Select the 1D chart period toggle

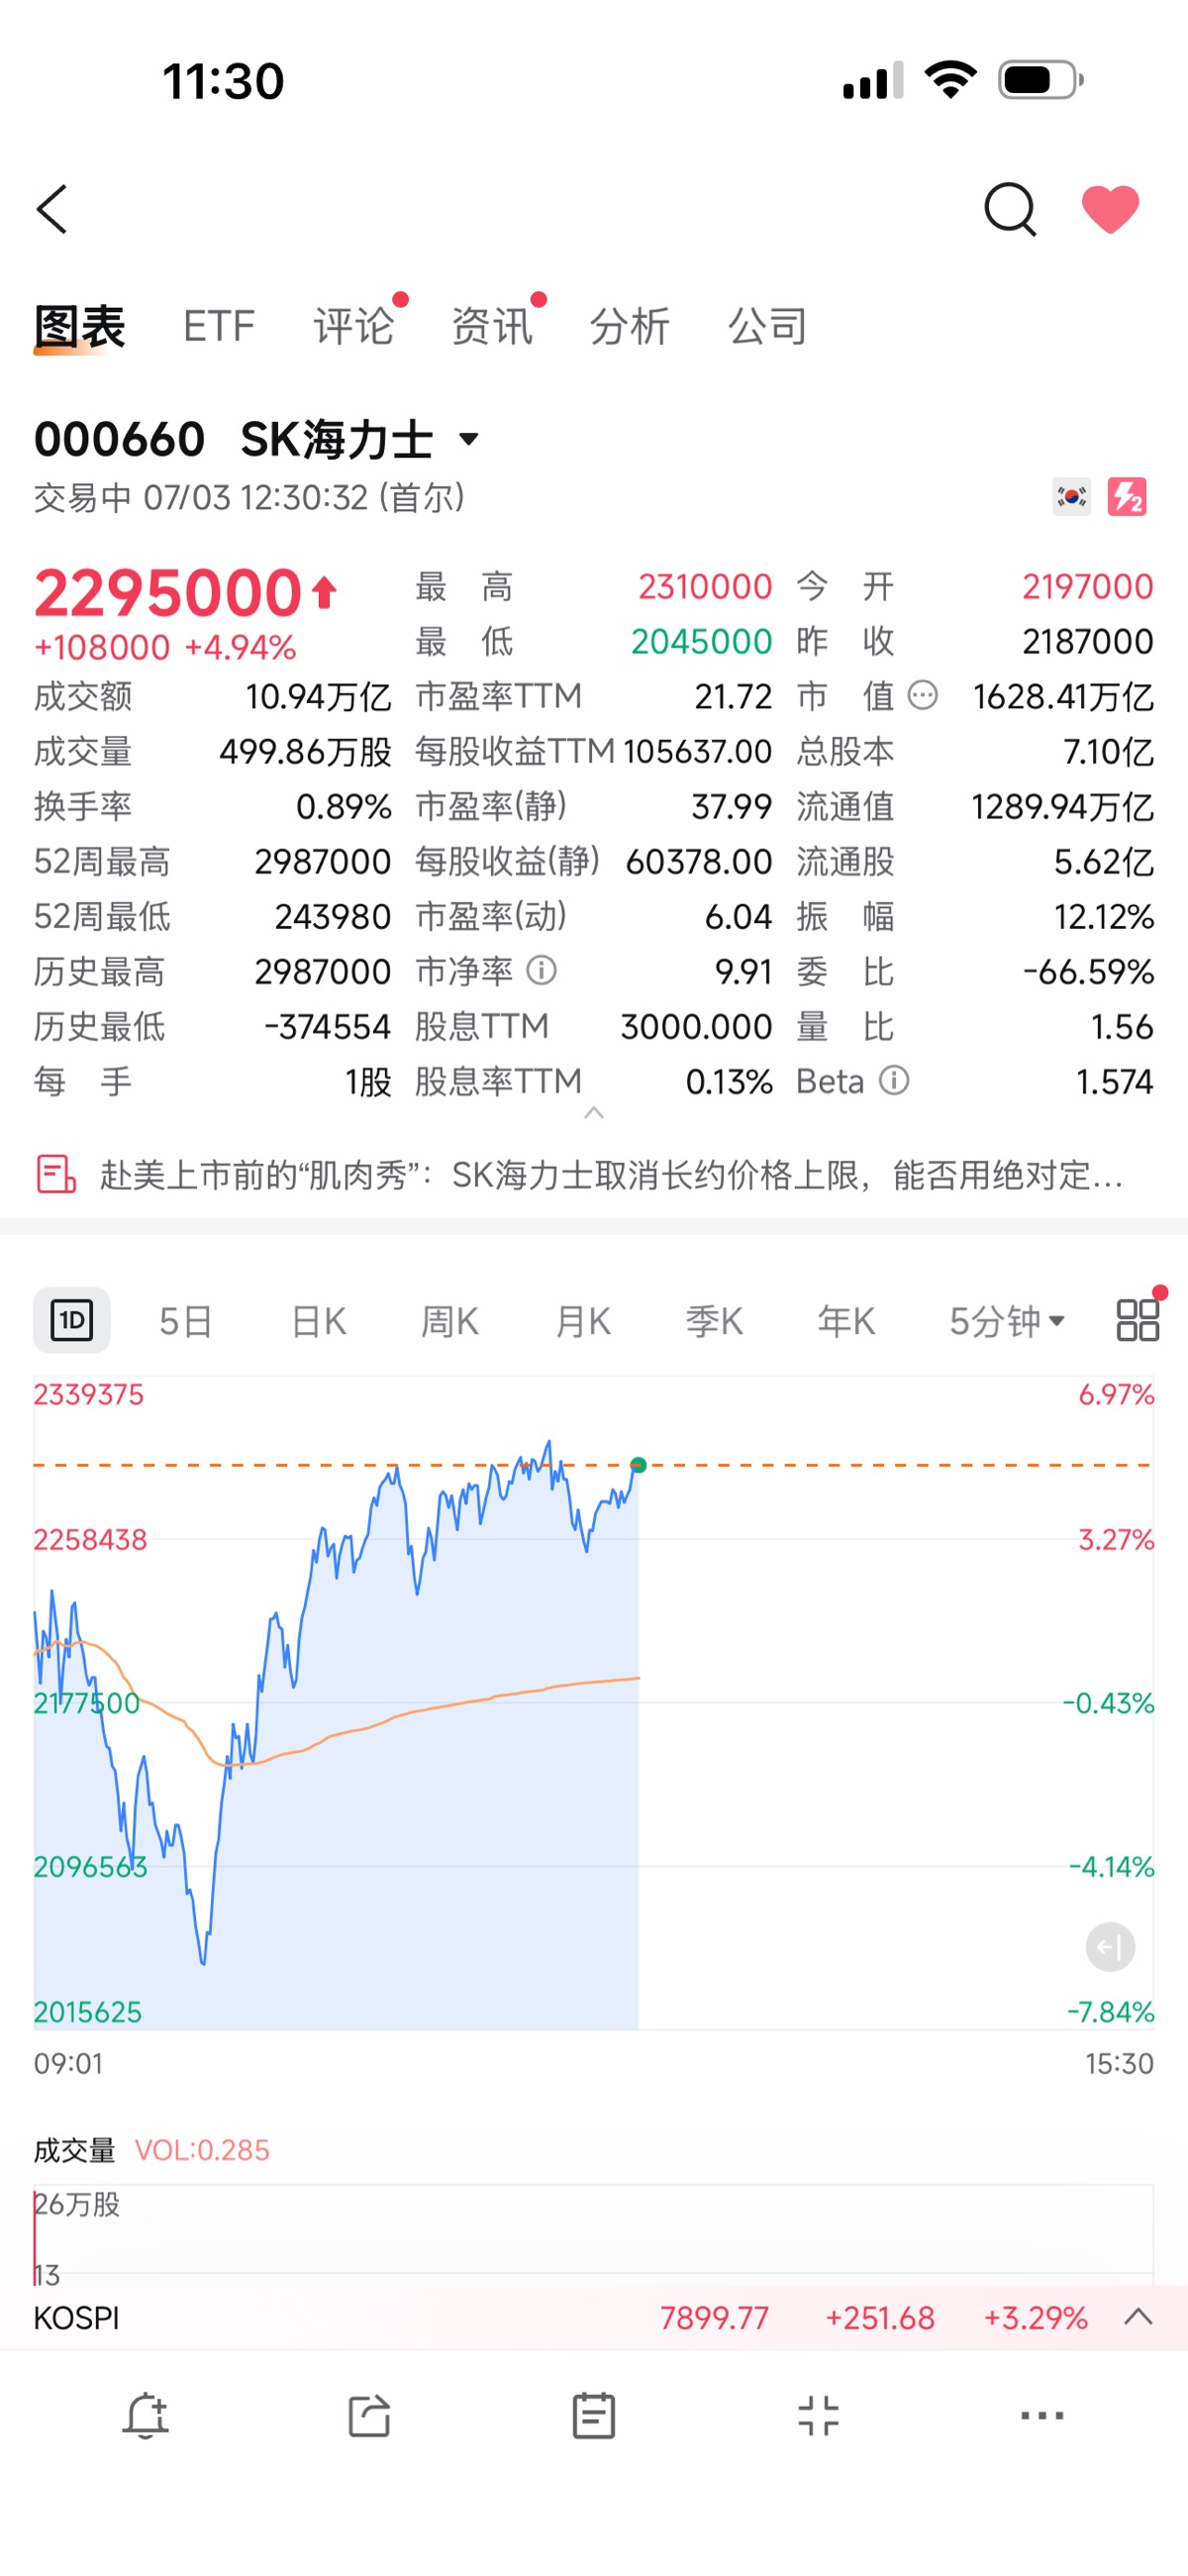tap(72, 1320)
